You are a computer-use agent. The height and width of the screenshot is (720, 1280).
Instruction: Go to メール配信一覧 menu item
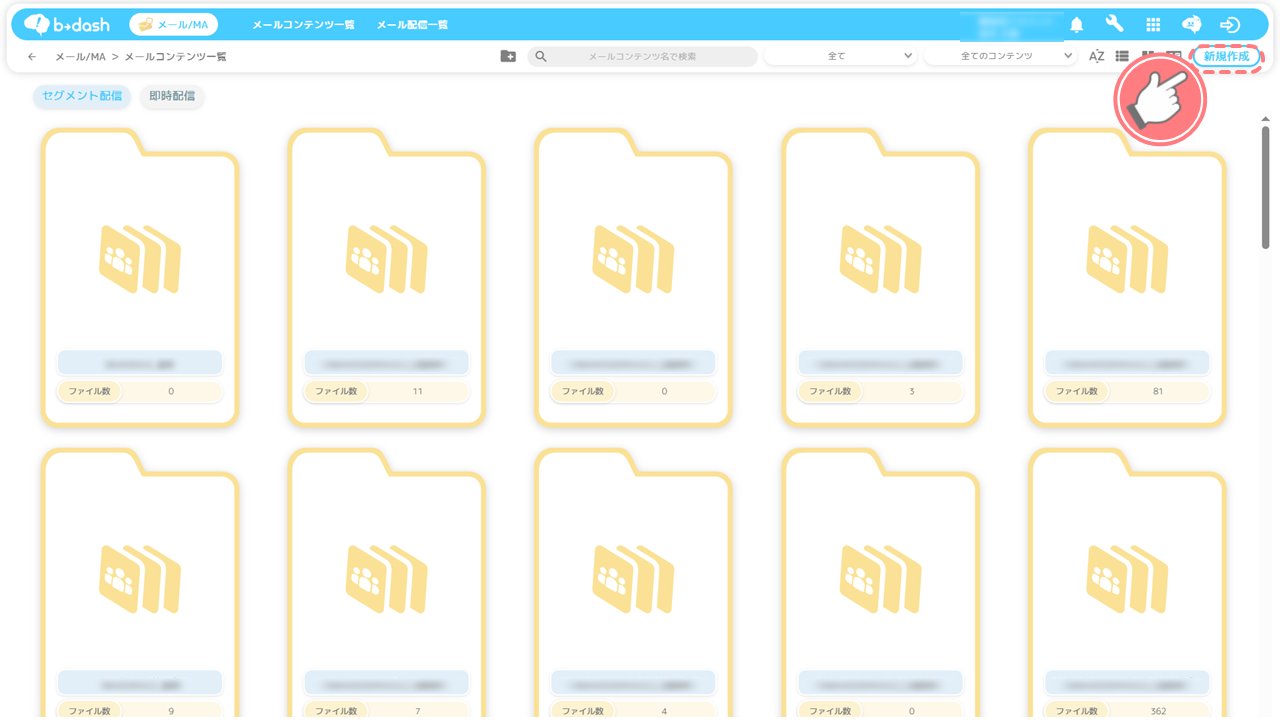[412, 25]
